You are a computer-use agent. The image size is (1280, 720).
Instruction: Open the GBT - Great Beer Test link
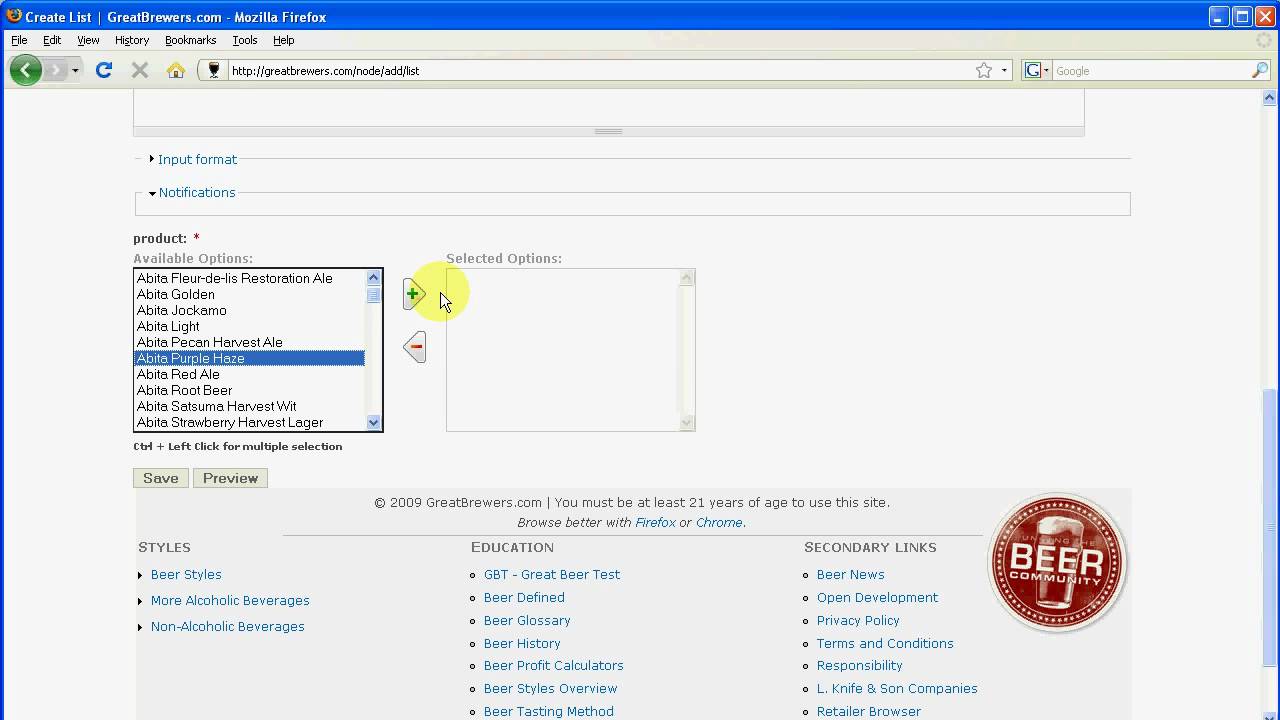pos(552,574)
